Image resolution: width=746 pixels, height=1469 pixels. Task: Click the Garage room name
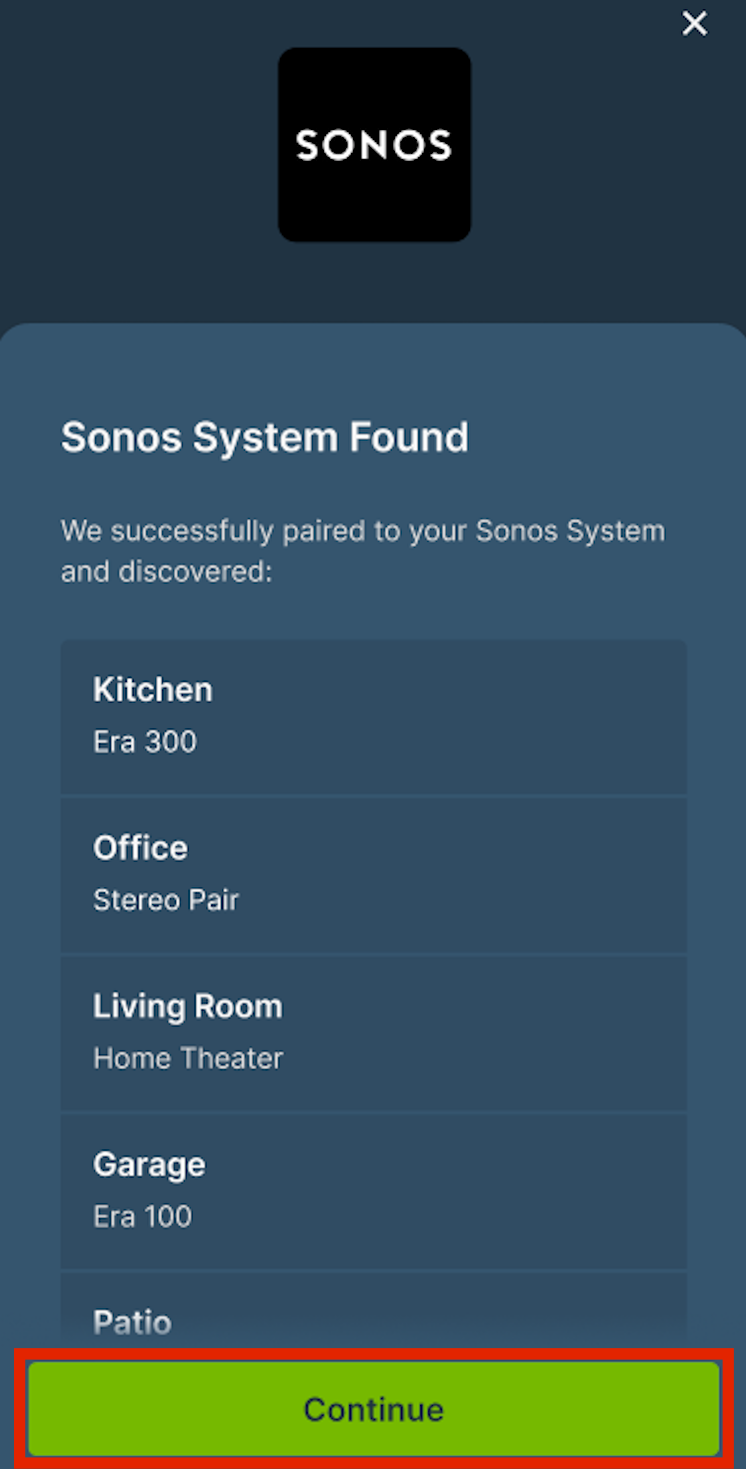[149, 1164]
